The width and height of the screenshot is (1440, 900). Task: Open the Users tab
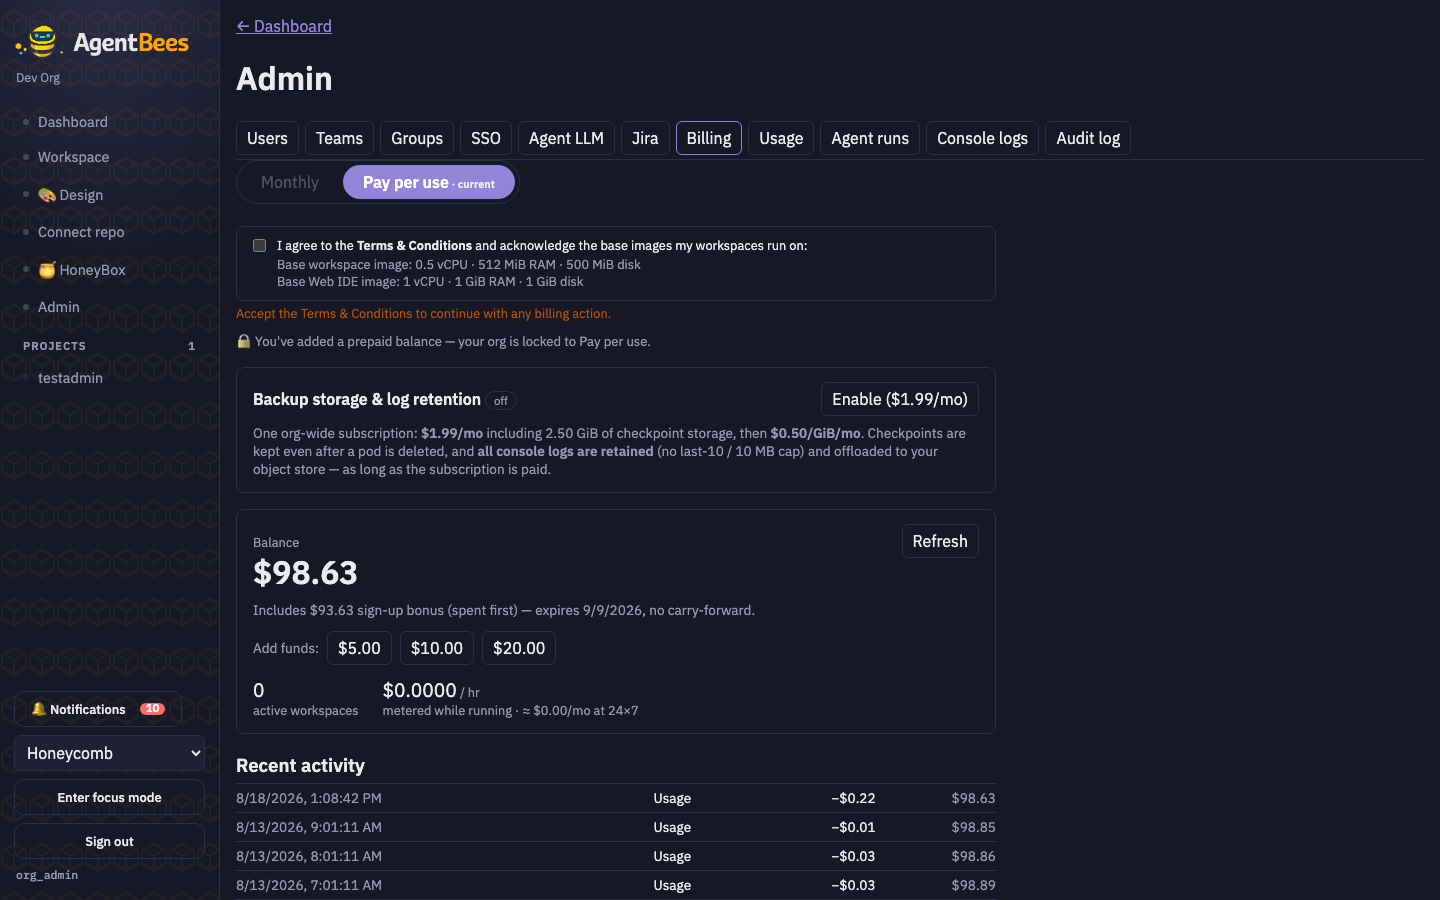(x=267, y=138)
